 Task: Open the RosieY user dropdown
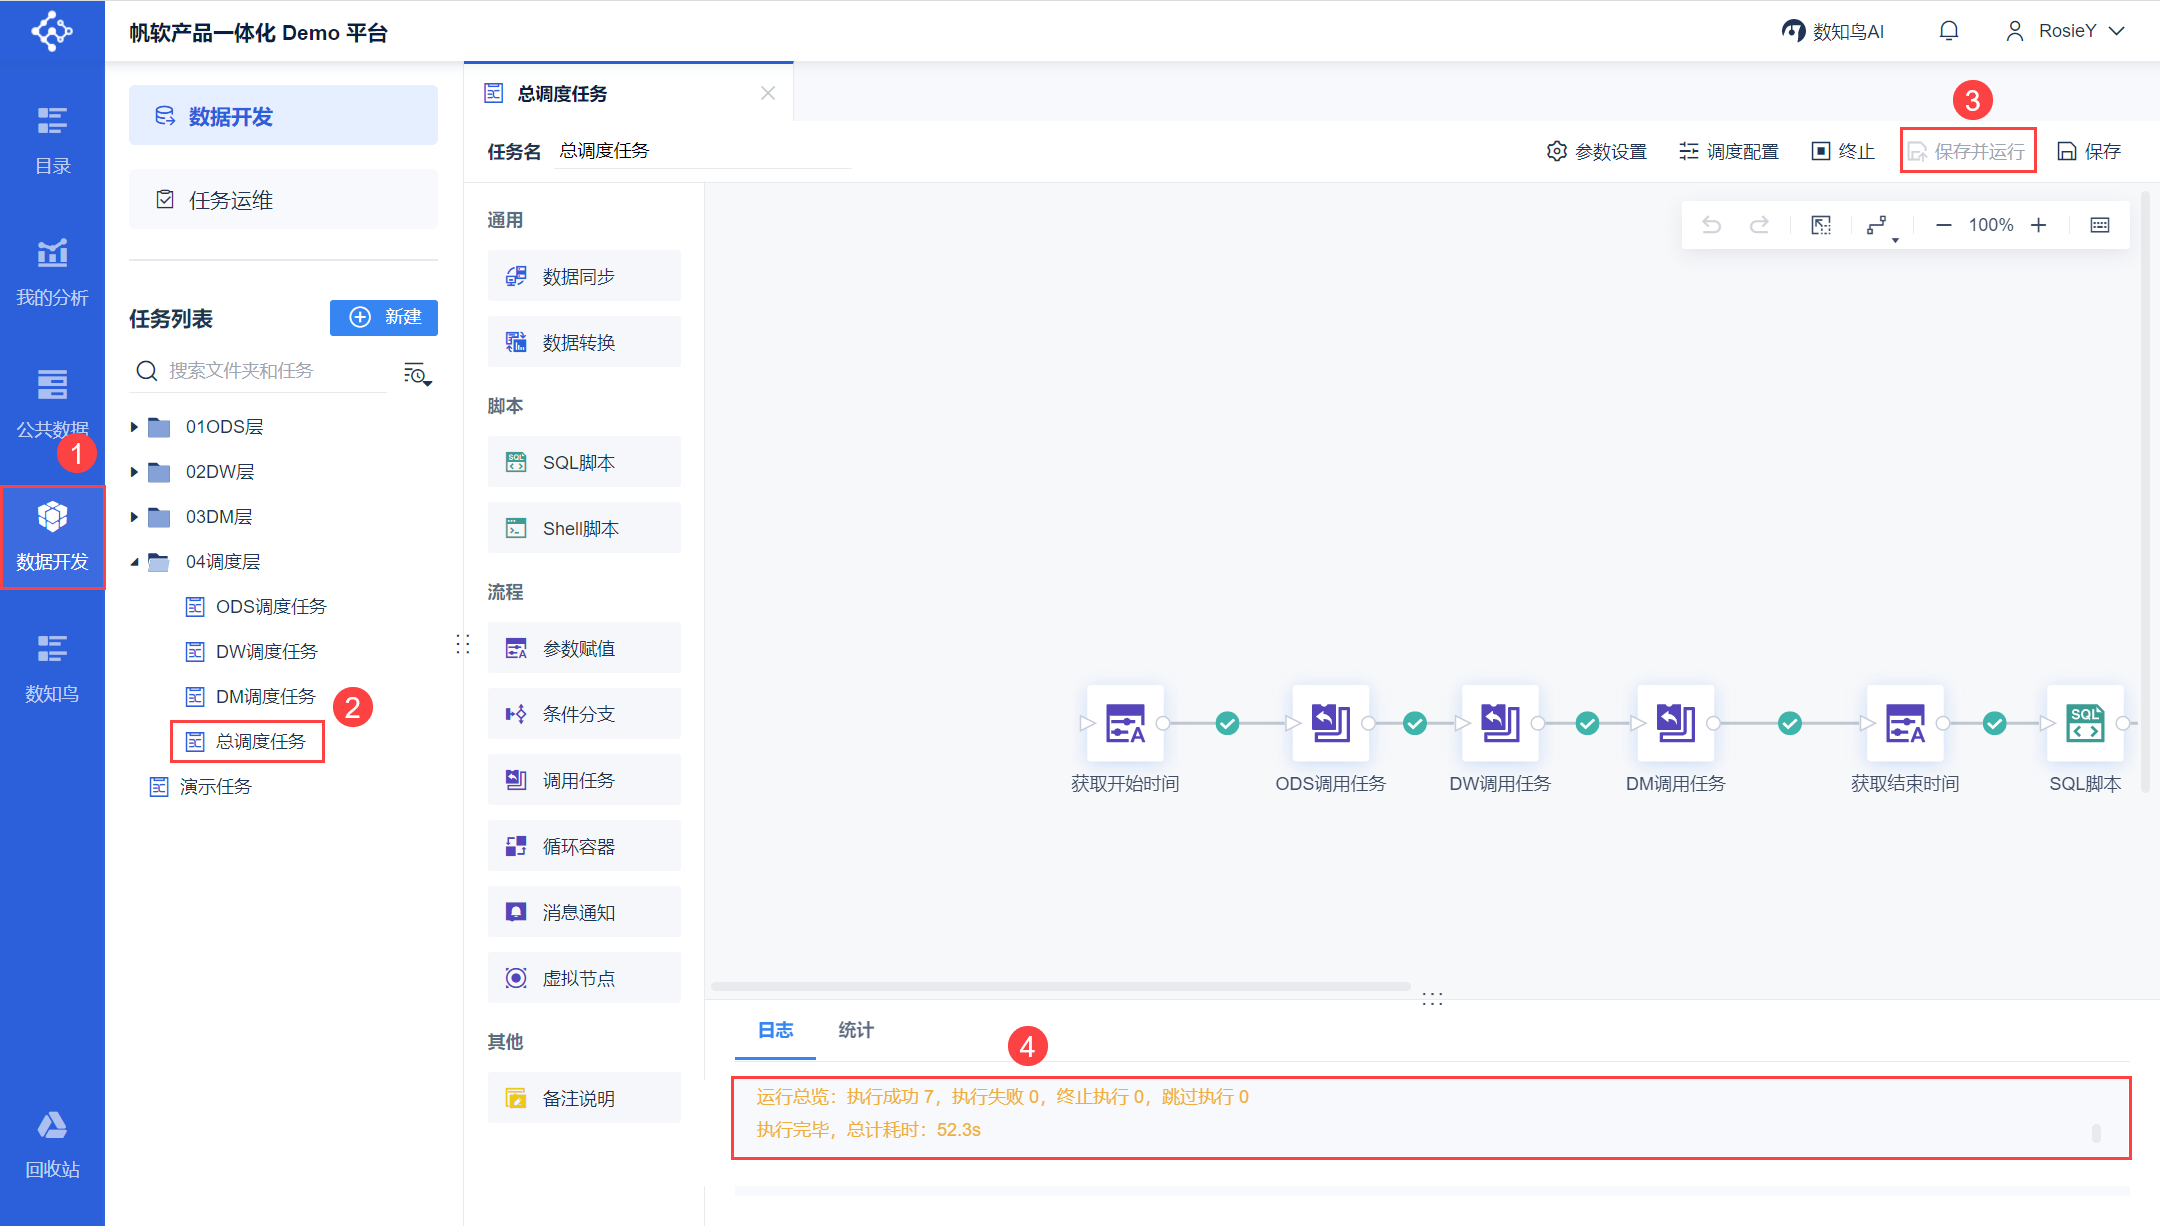tap(2065, 31)
